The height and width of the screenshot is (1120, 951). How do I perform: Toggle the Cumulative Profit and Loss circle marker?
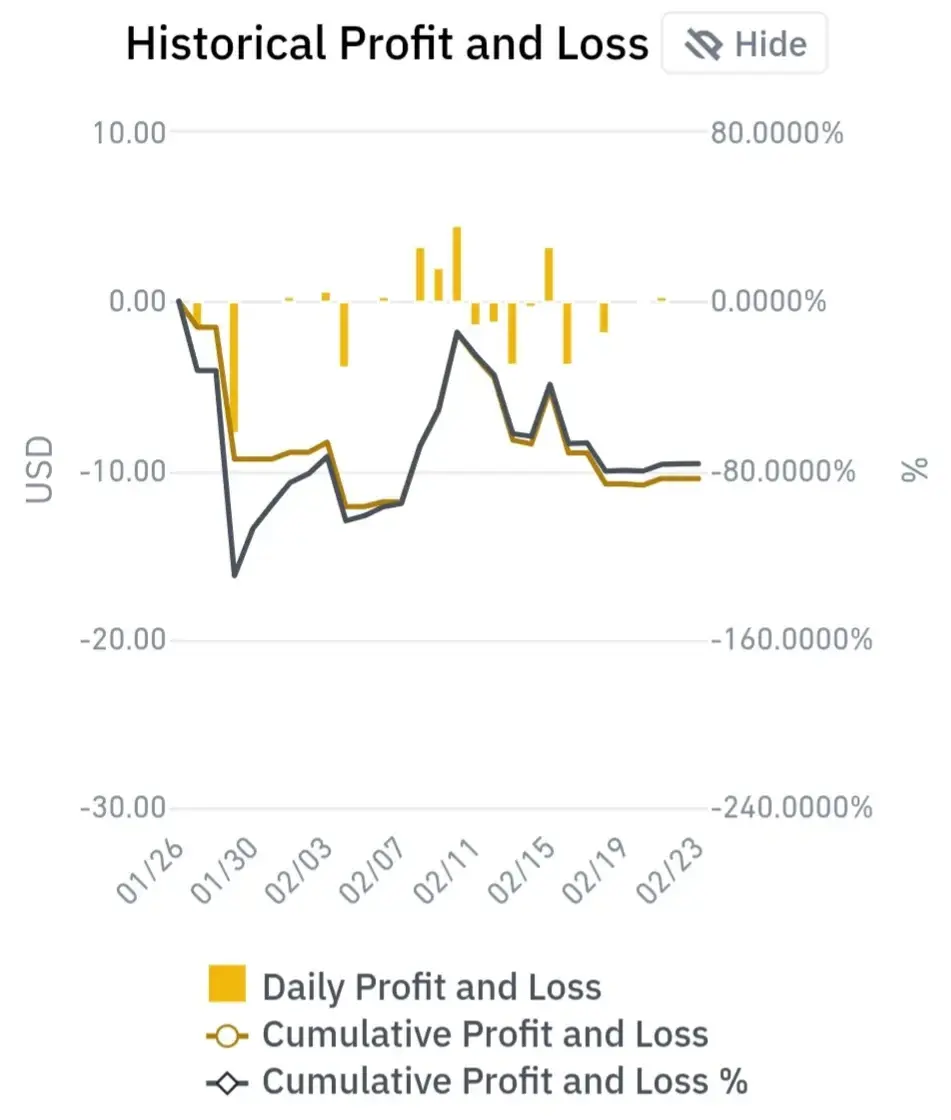(227, 1036)
